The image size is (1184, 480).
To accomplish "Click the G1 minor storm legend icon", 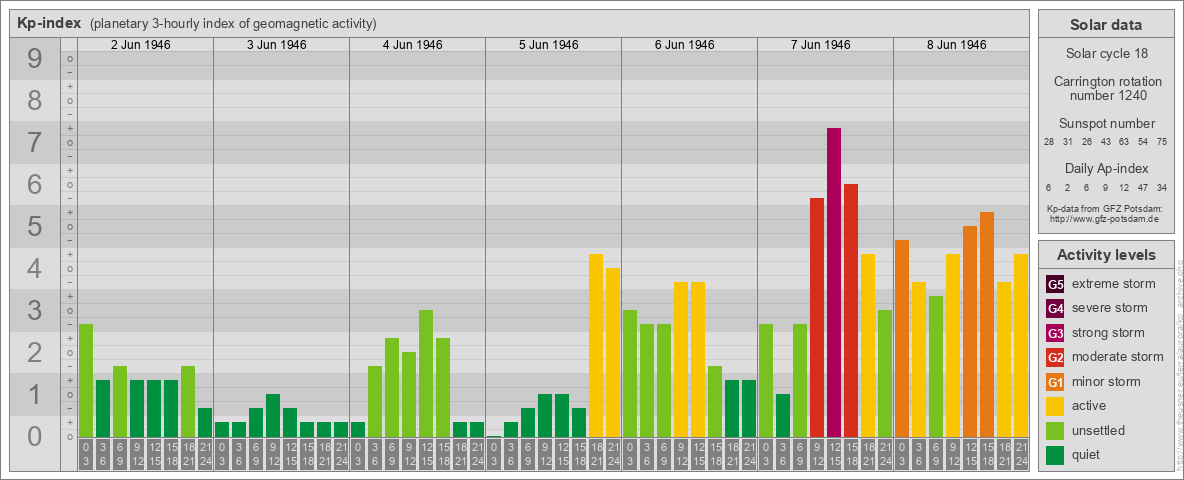I will click(1055, 382).
